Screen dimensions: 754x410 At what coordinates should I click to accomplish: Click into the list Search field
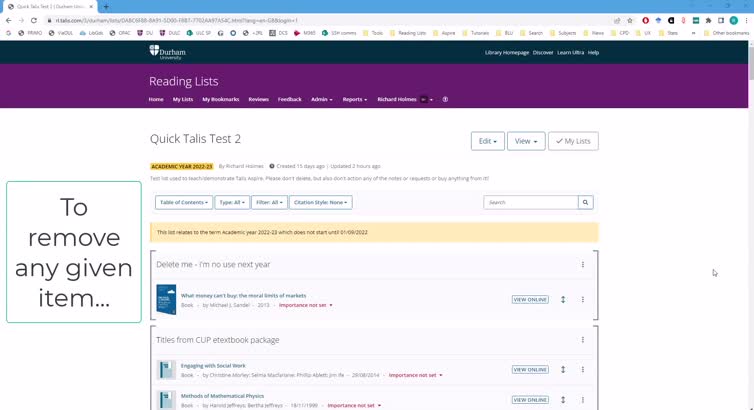[530, 202]
